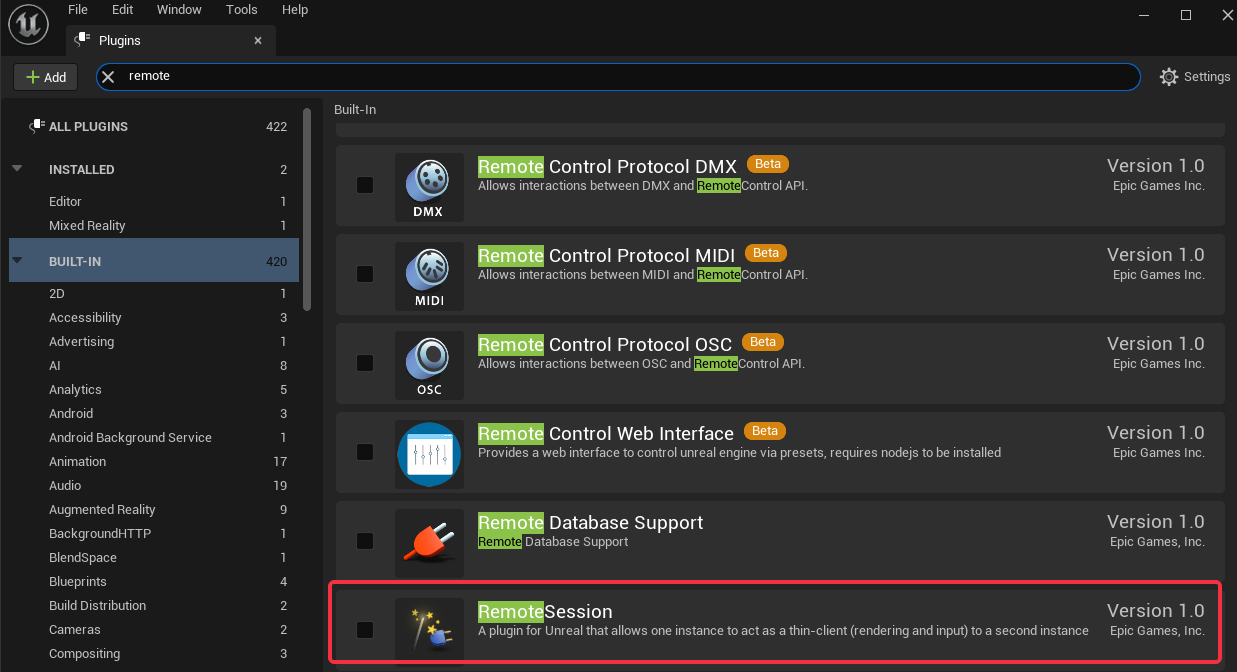Collapse the Installed category arrow
Image resolution: width=1237 pixels, height=672 pixels.
click(17, 168)
